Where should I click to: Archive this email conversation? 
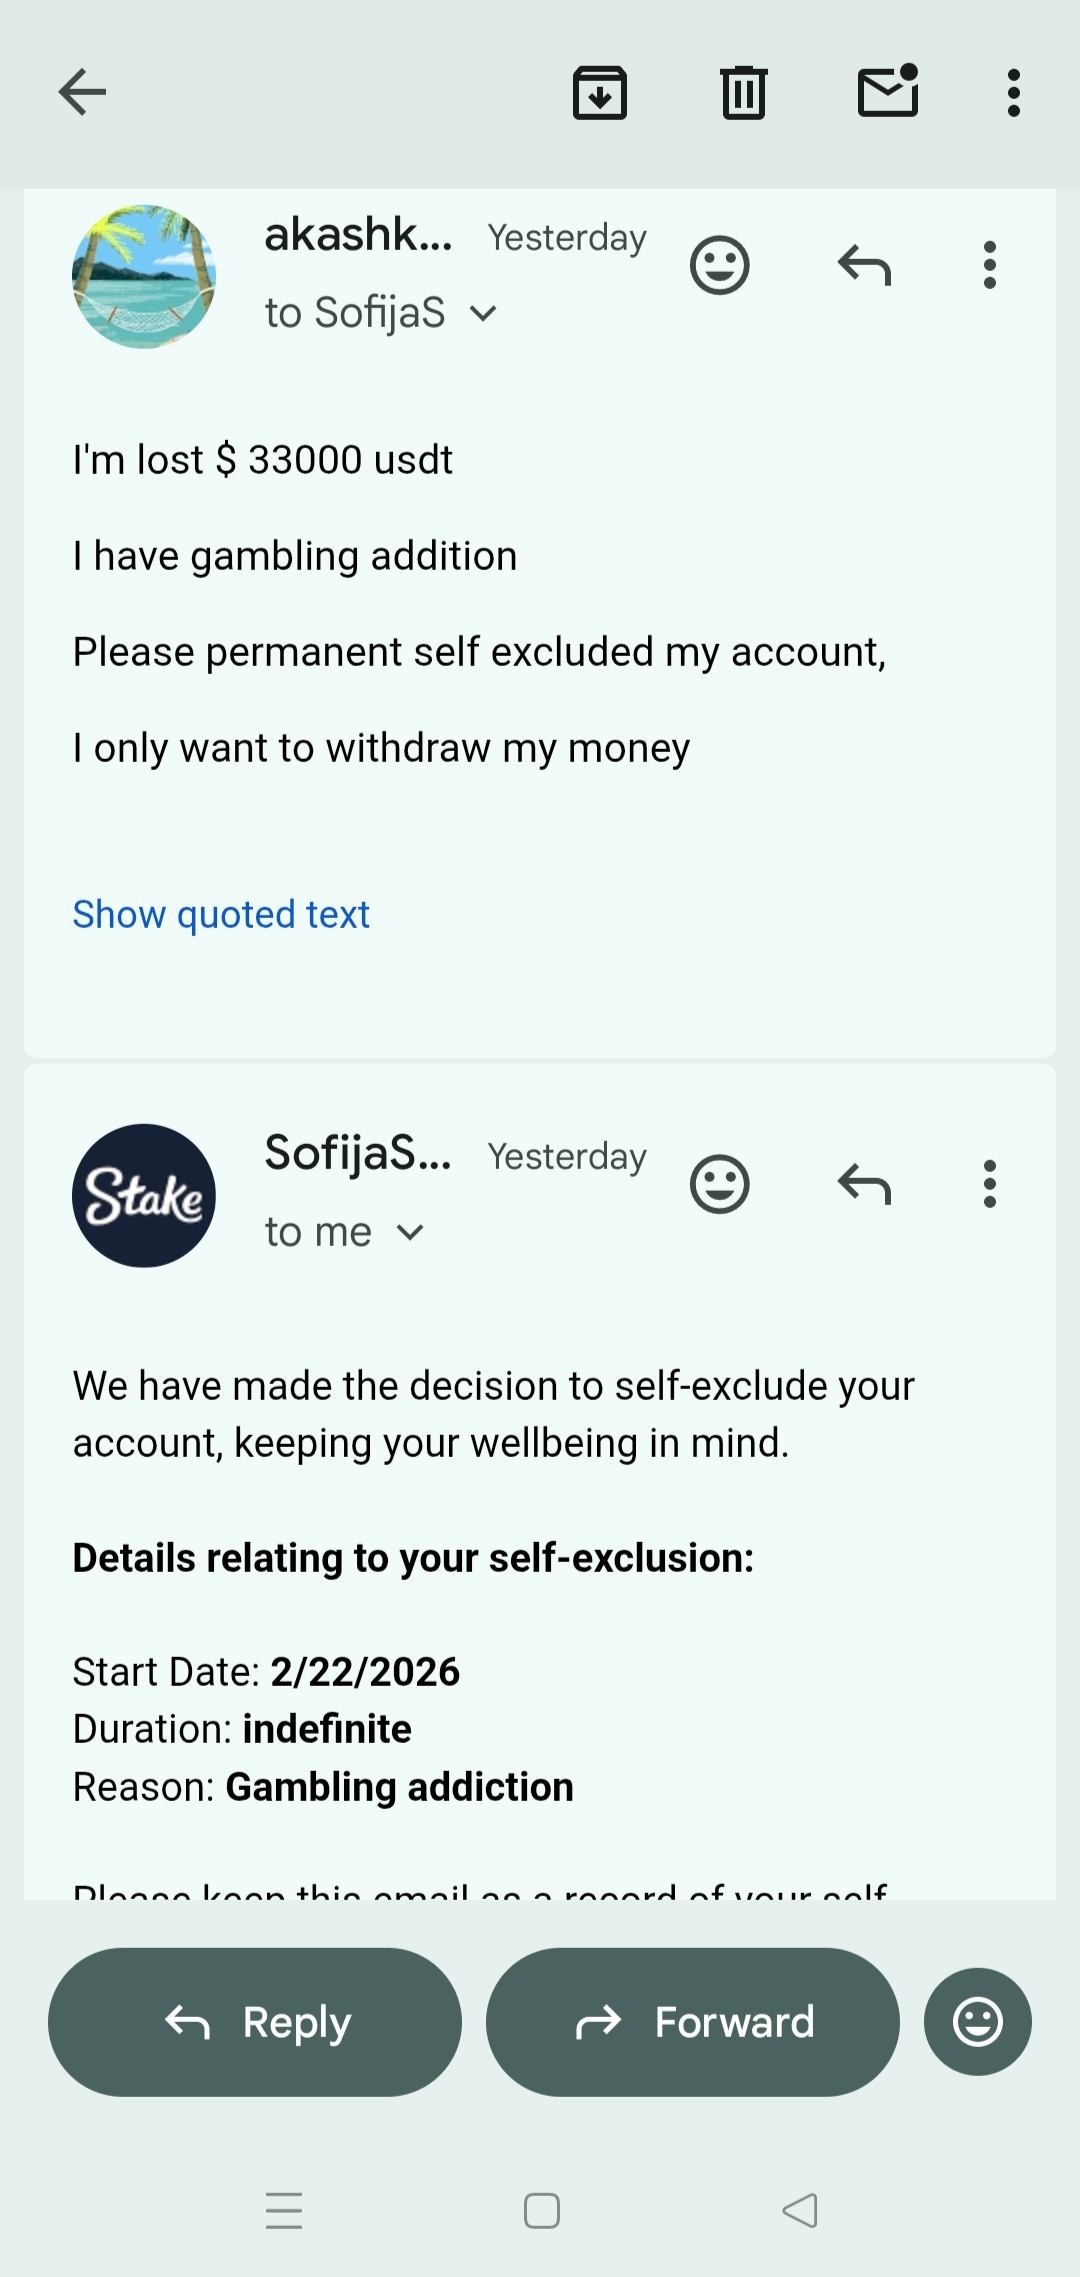coord(599,93)
